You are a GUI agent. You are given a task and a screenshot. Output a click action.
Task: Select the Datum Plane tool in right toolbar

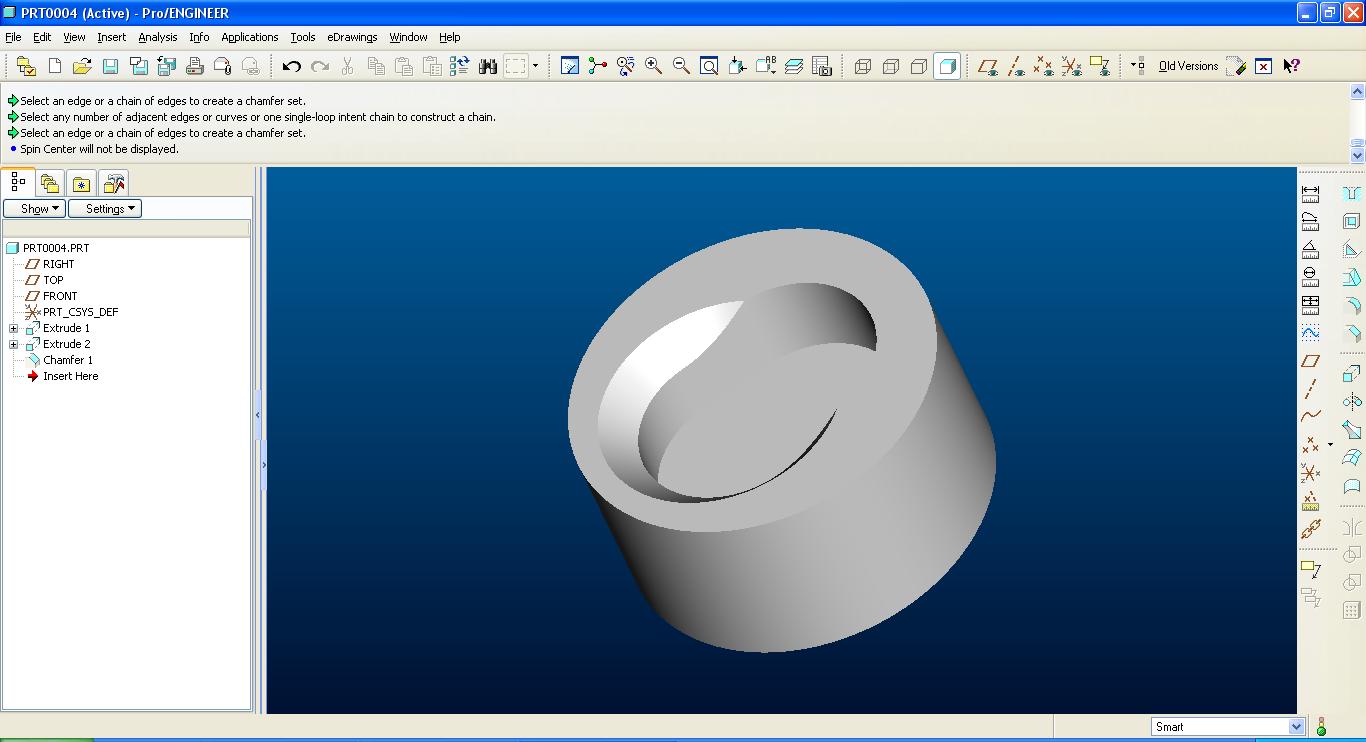(x=1311, y=361)
